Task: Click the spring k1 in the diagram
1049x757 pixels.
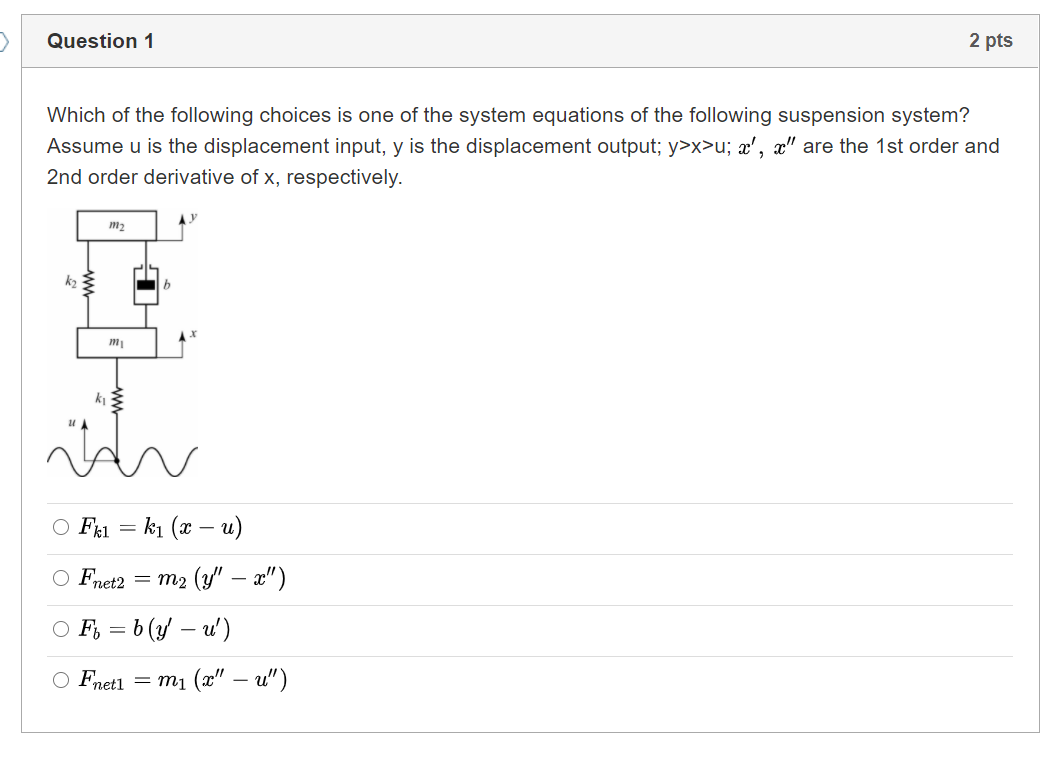Action: (x=116, y=398)
